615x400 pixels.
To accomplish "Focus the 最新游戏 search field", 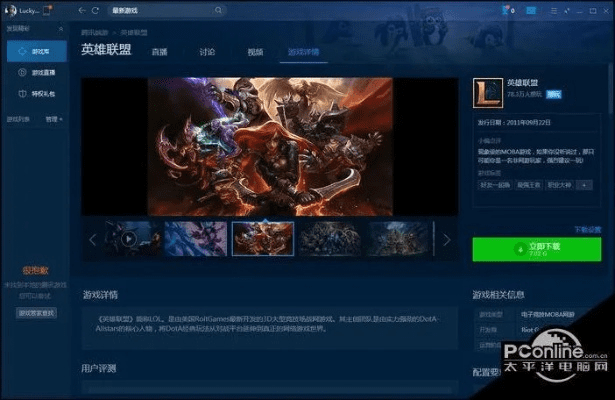I will pos(166,11).
